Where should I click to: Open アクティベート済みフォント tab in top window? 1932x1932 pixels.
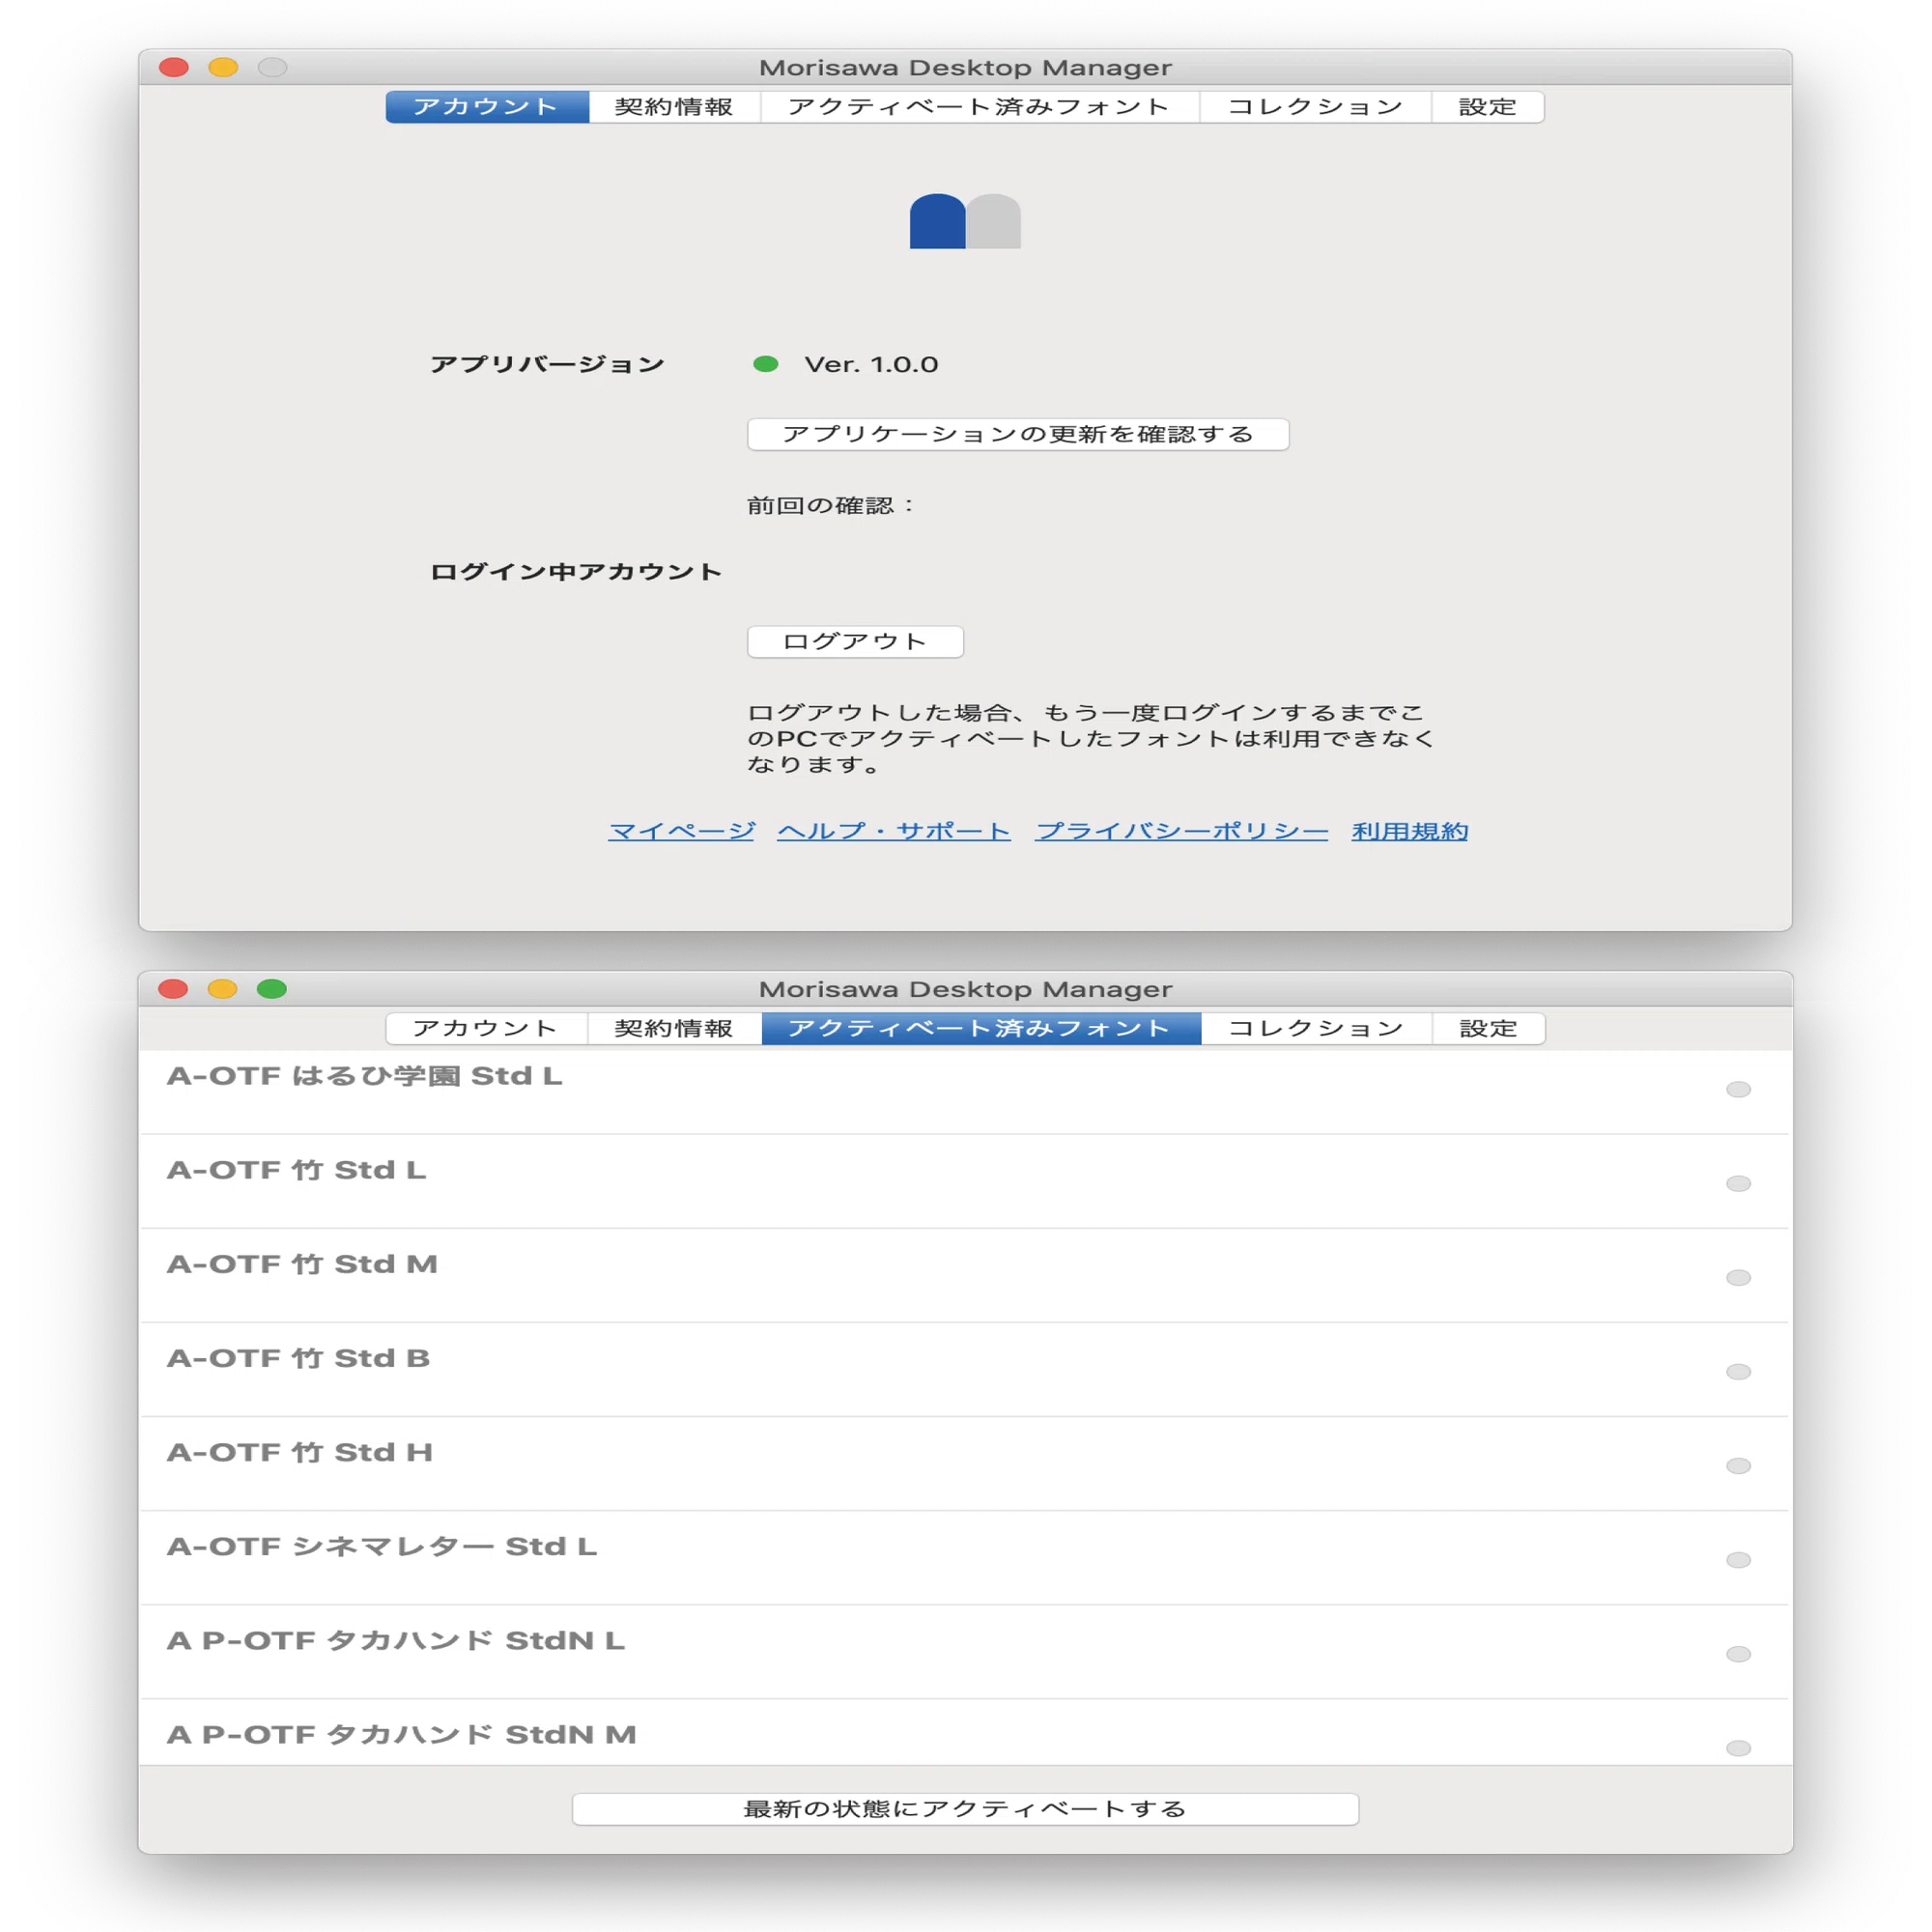tap(979, 107)
